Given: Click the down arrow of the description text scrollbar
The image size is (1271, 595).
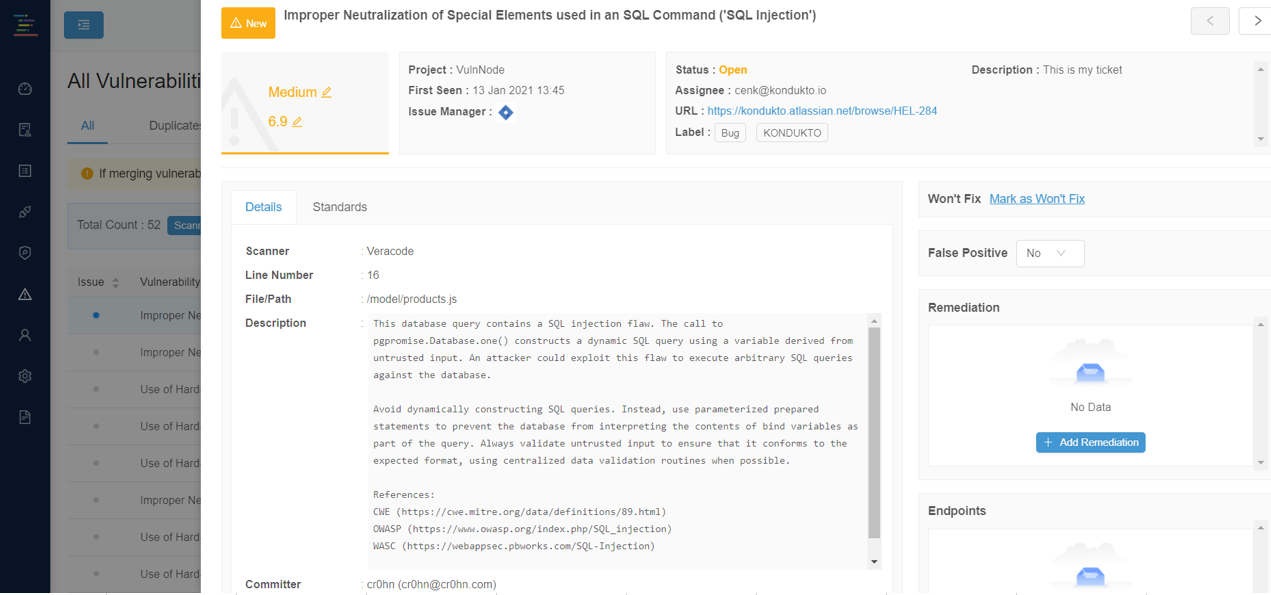Looking at the screenshot, I should (874, 561).
